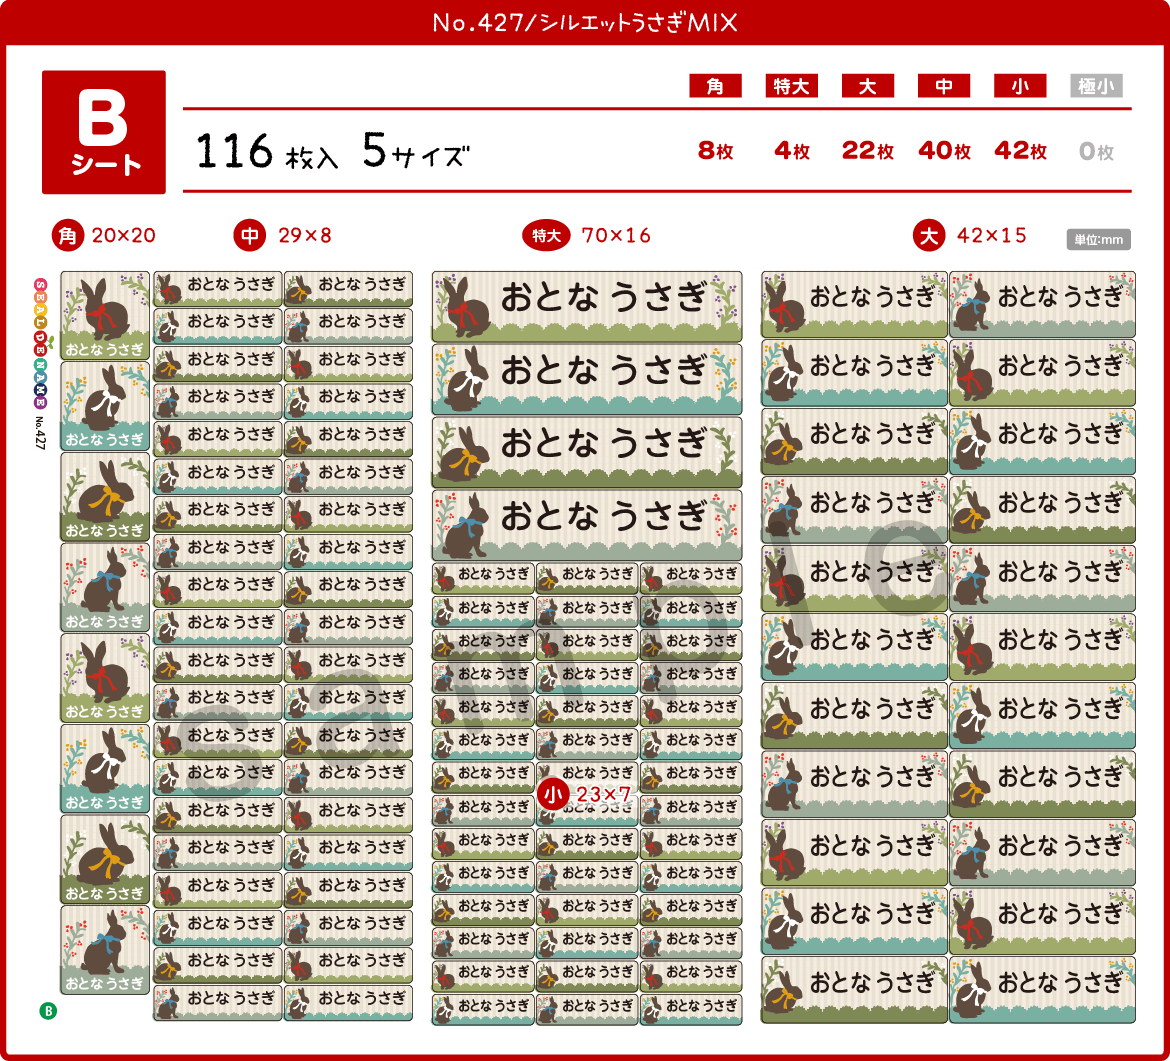This screenshot has height=1061, width=1170.
Task: Click the 116 枚入 text
Action: (x=267, y=151)
